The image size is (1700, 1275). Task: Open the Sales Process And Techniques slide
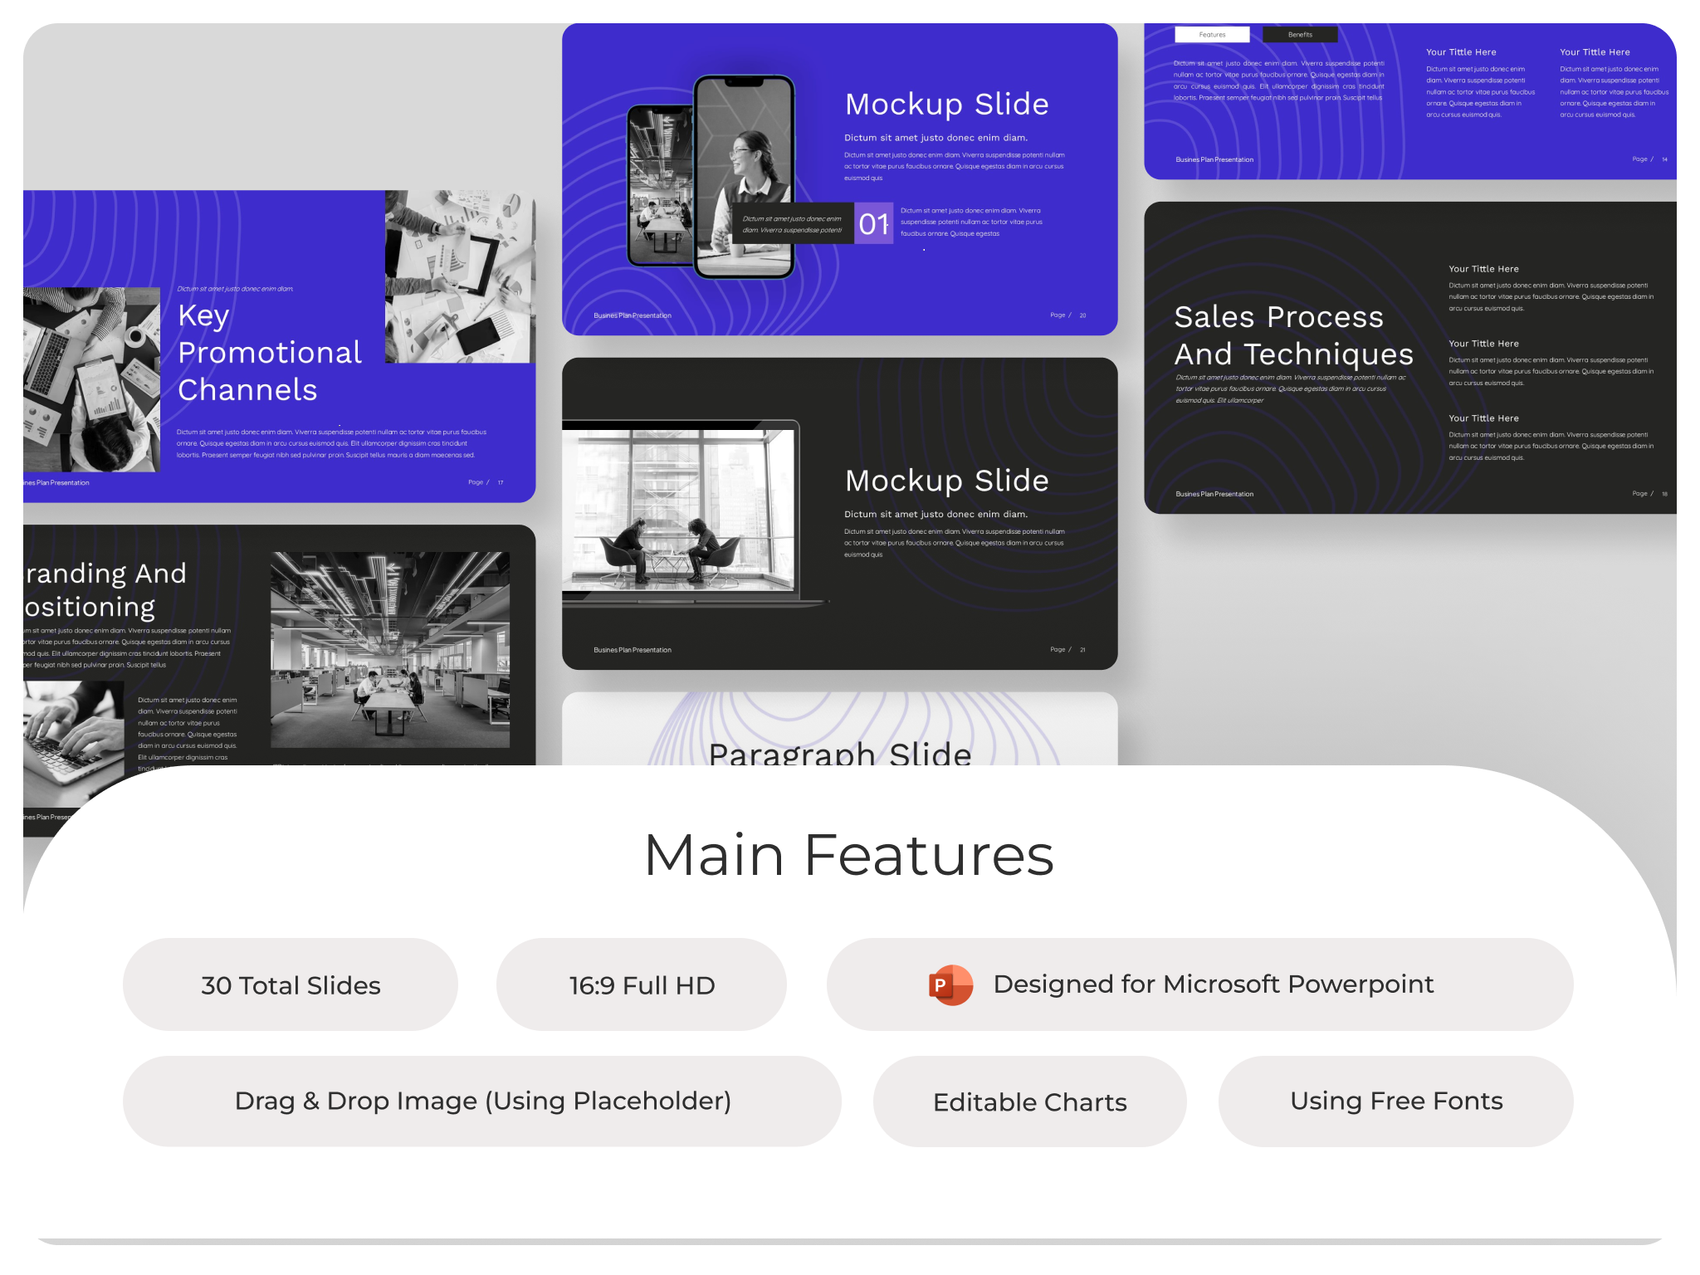[x=1410, y=358]
